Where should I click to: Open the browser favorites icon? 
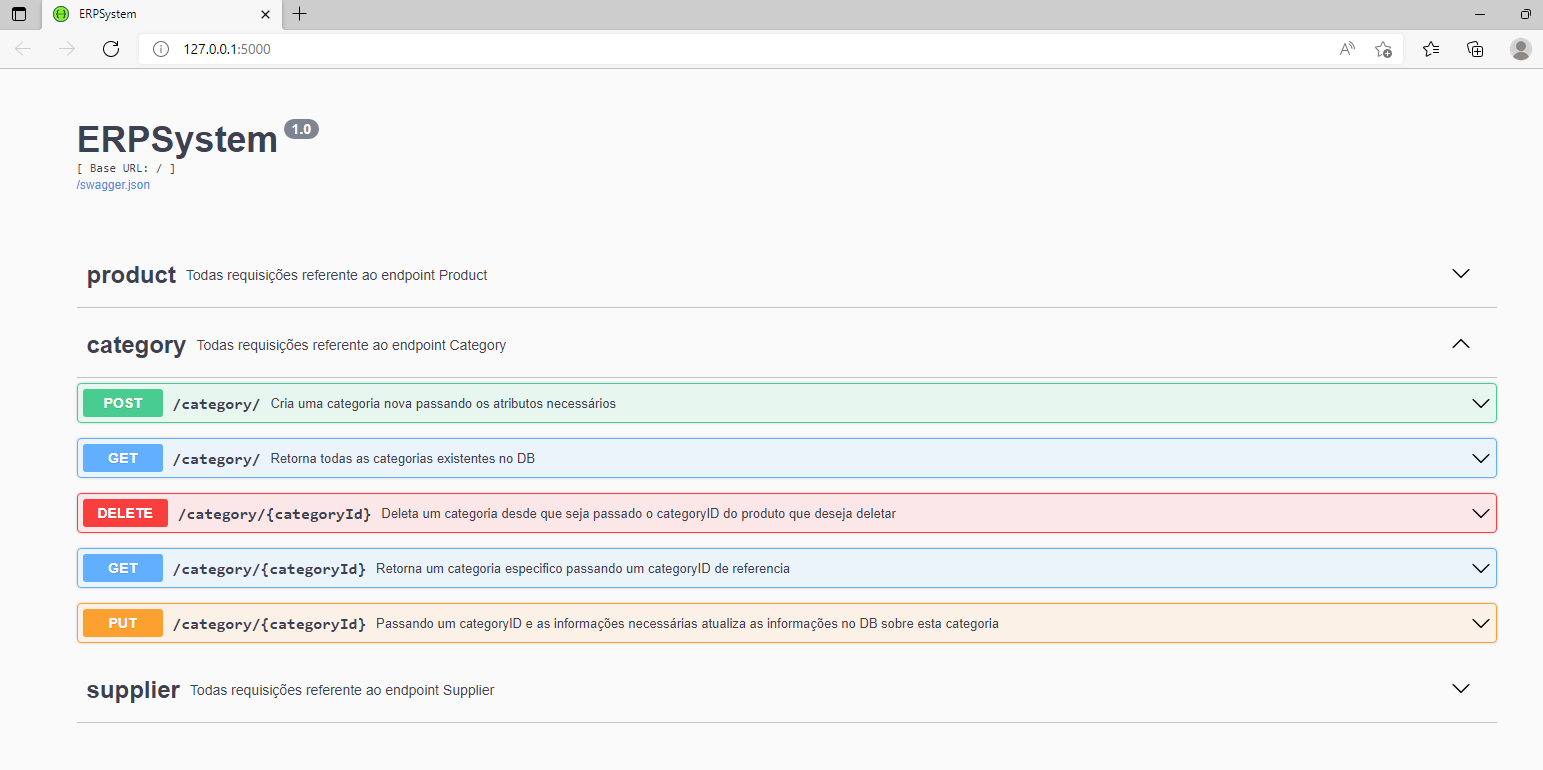[1430, 48]
